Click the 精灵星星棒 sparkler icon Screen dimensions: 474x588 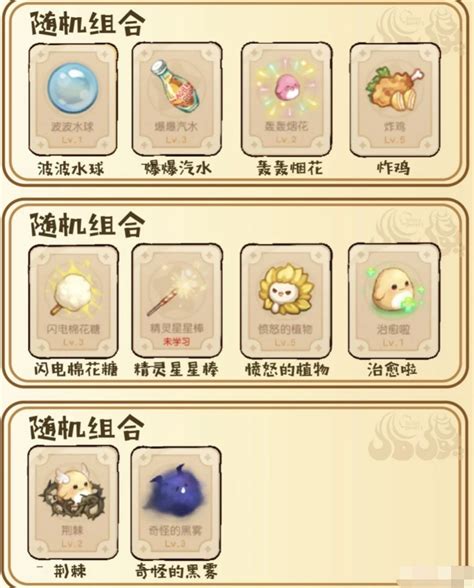coord(176,291)
